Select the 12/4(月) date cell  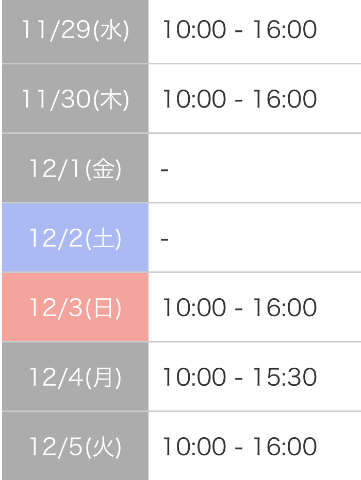(x=75, y=377)
